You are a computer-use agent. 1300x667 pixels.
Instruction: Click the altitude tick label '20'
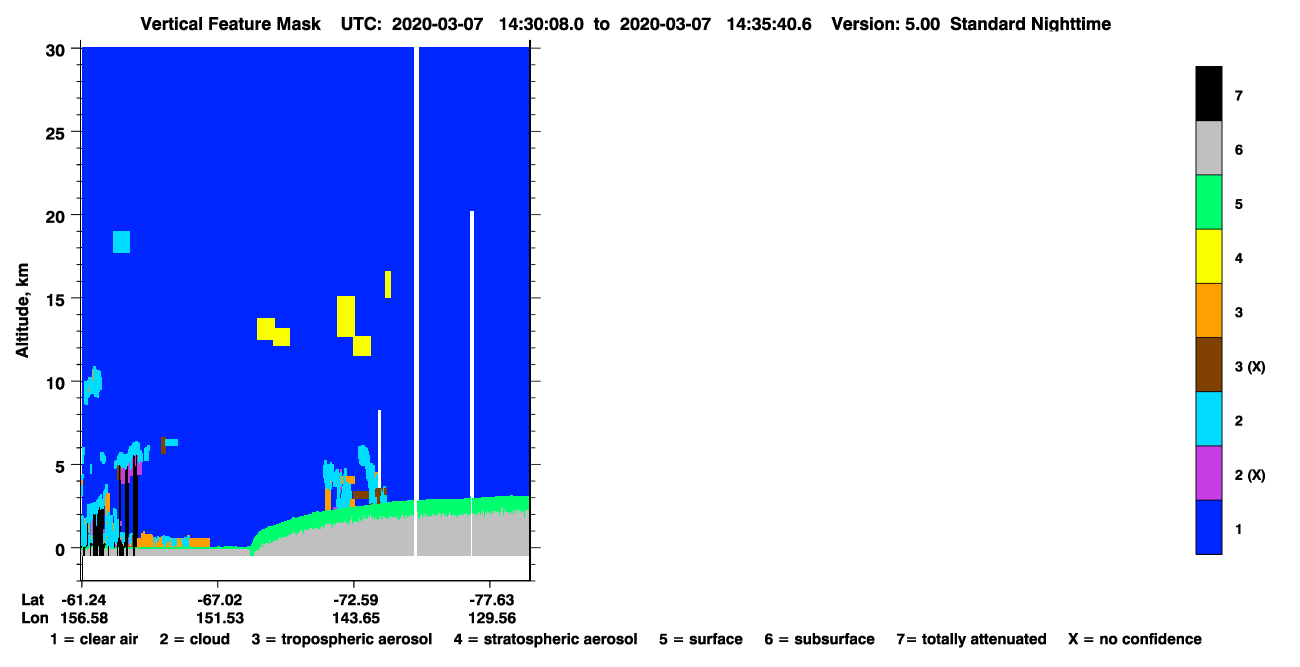[x=58, y=216]
